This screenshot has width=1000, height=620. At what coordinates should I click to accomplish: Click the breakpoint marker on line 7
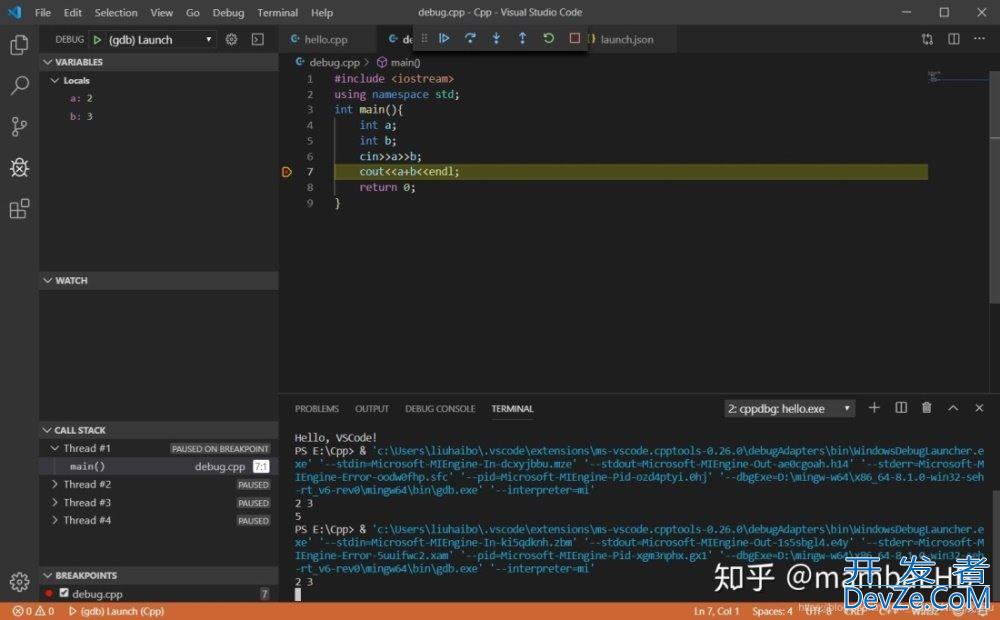pos(287,172)
